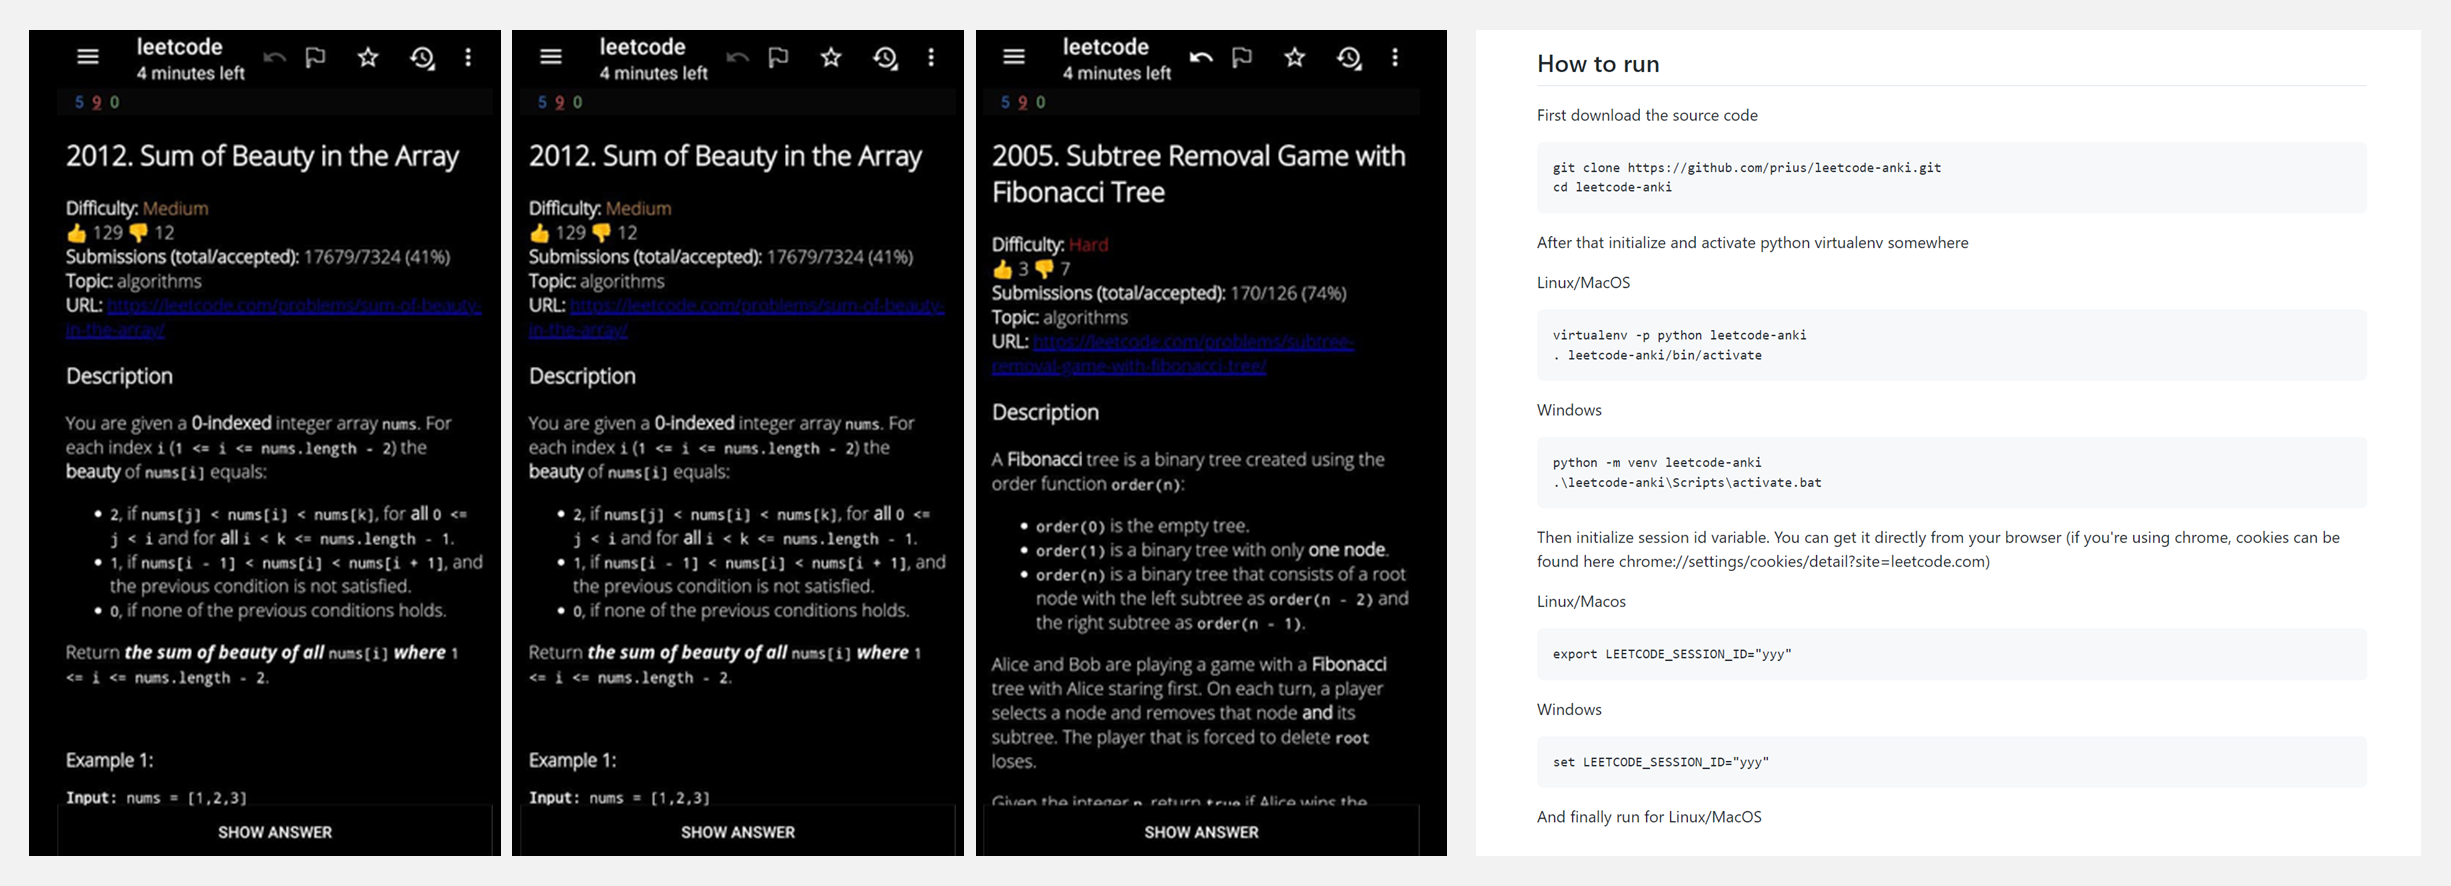Click 'And finally run for Linux/MacOS' text
Screen dimensions: 2451x886
coord(1649,817)
